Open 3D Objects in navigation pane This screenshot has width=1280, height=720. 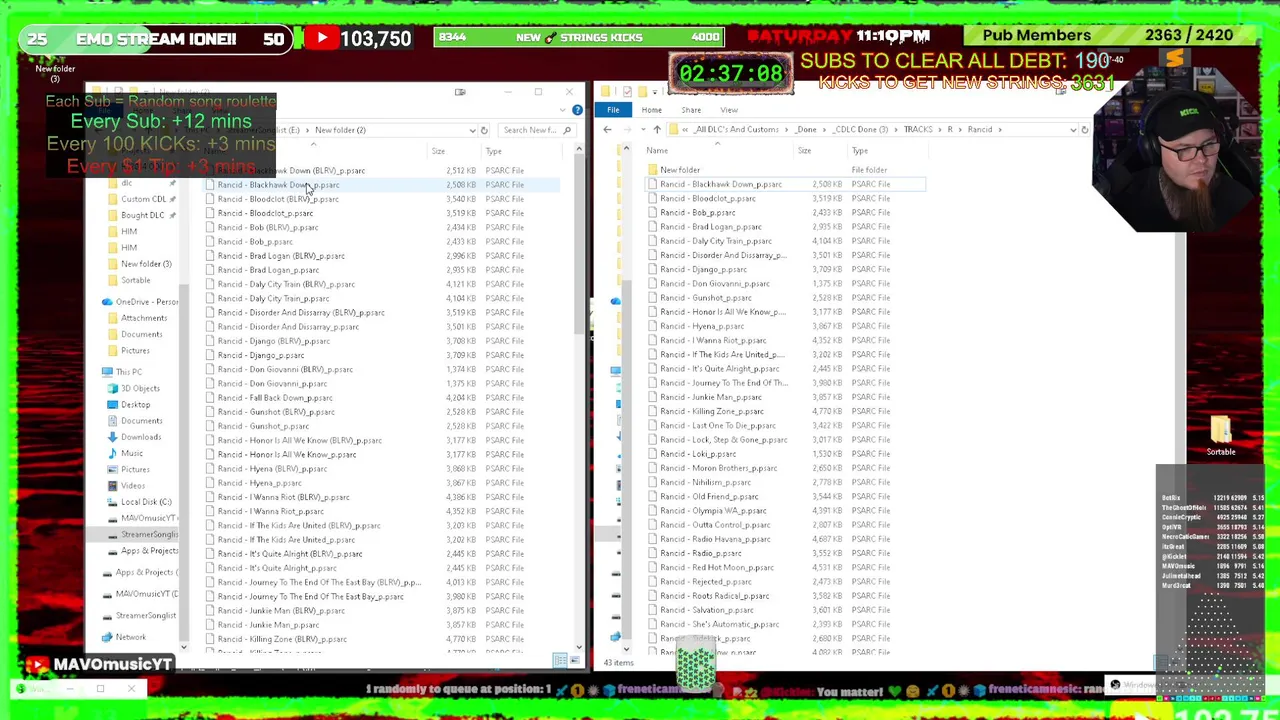pyautogui.click(x=133, y=388)
